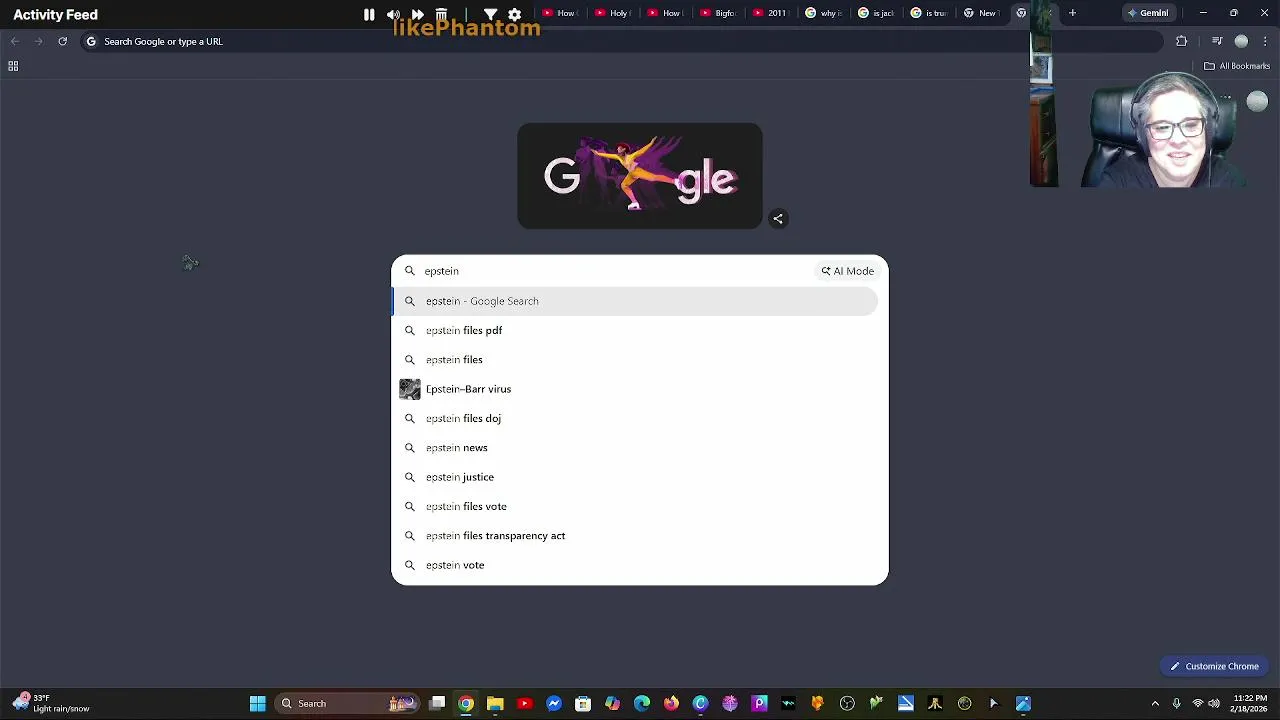Open the taskbar clock showing 11:22 PM
This screenshot has height=720, width=1280.
point(1250,703)
